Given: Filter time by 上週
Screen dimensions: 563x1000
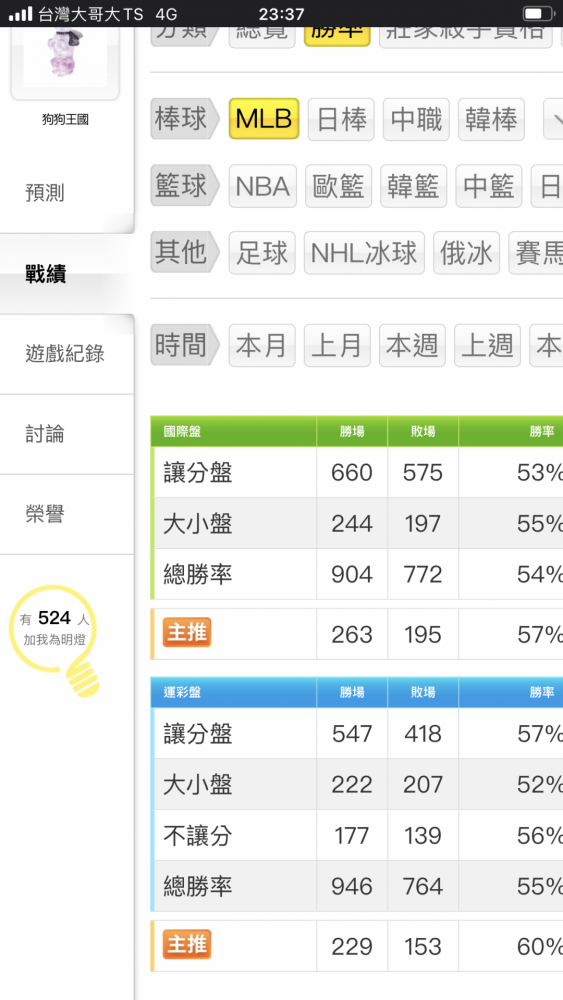Looking at the screenshot, I should click(487, 346).
